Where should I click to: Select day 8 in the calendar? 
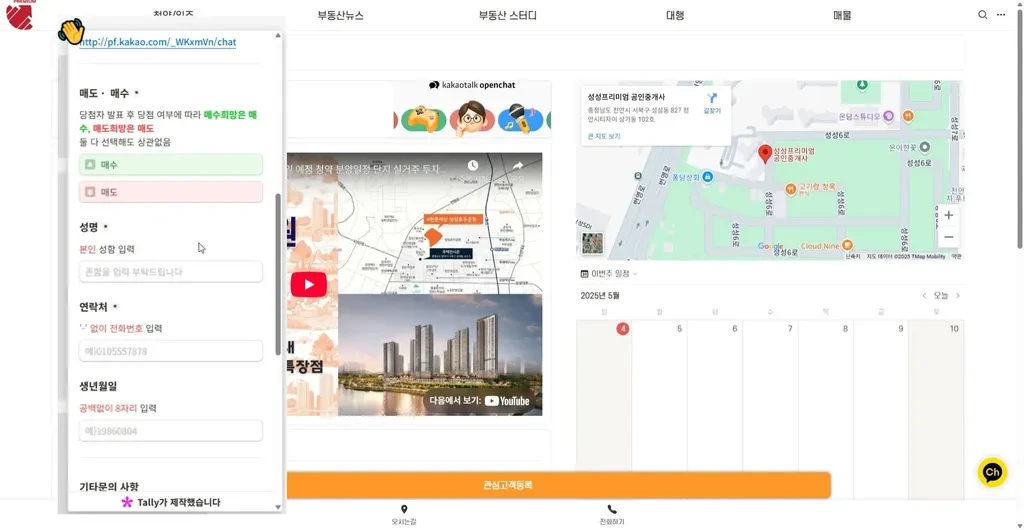click(x=846, y=329)
